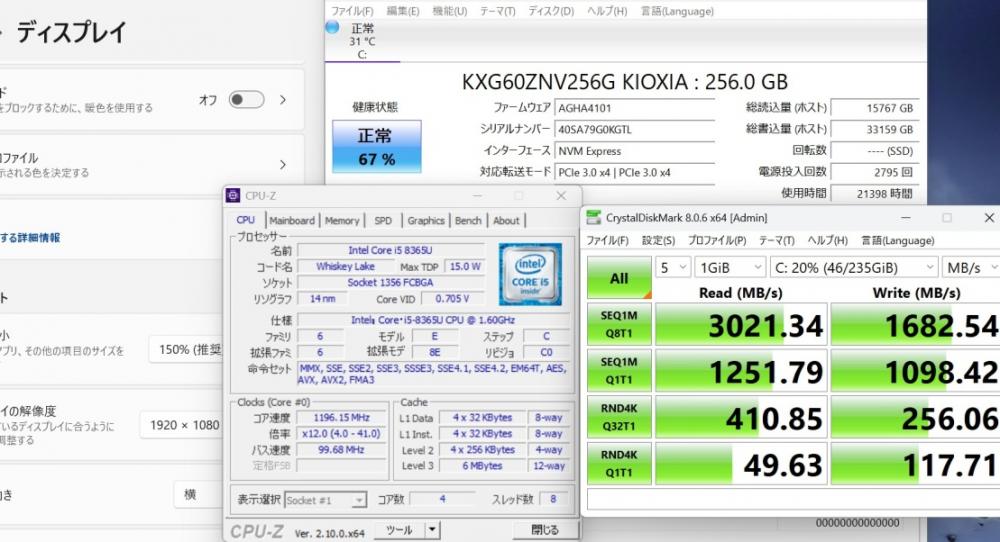Click the All benchmark button in CrystalDiskMark
The image size is (1000, 542).
tap(619, 277)
